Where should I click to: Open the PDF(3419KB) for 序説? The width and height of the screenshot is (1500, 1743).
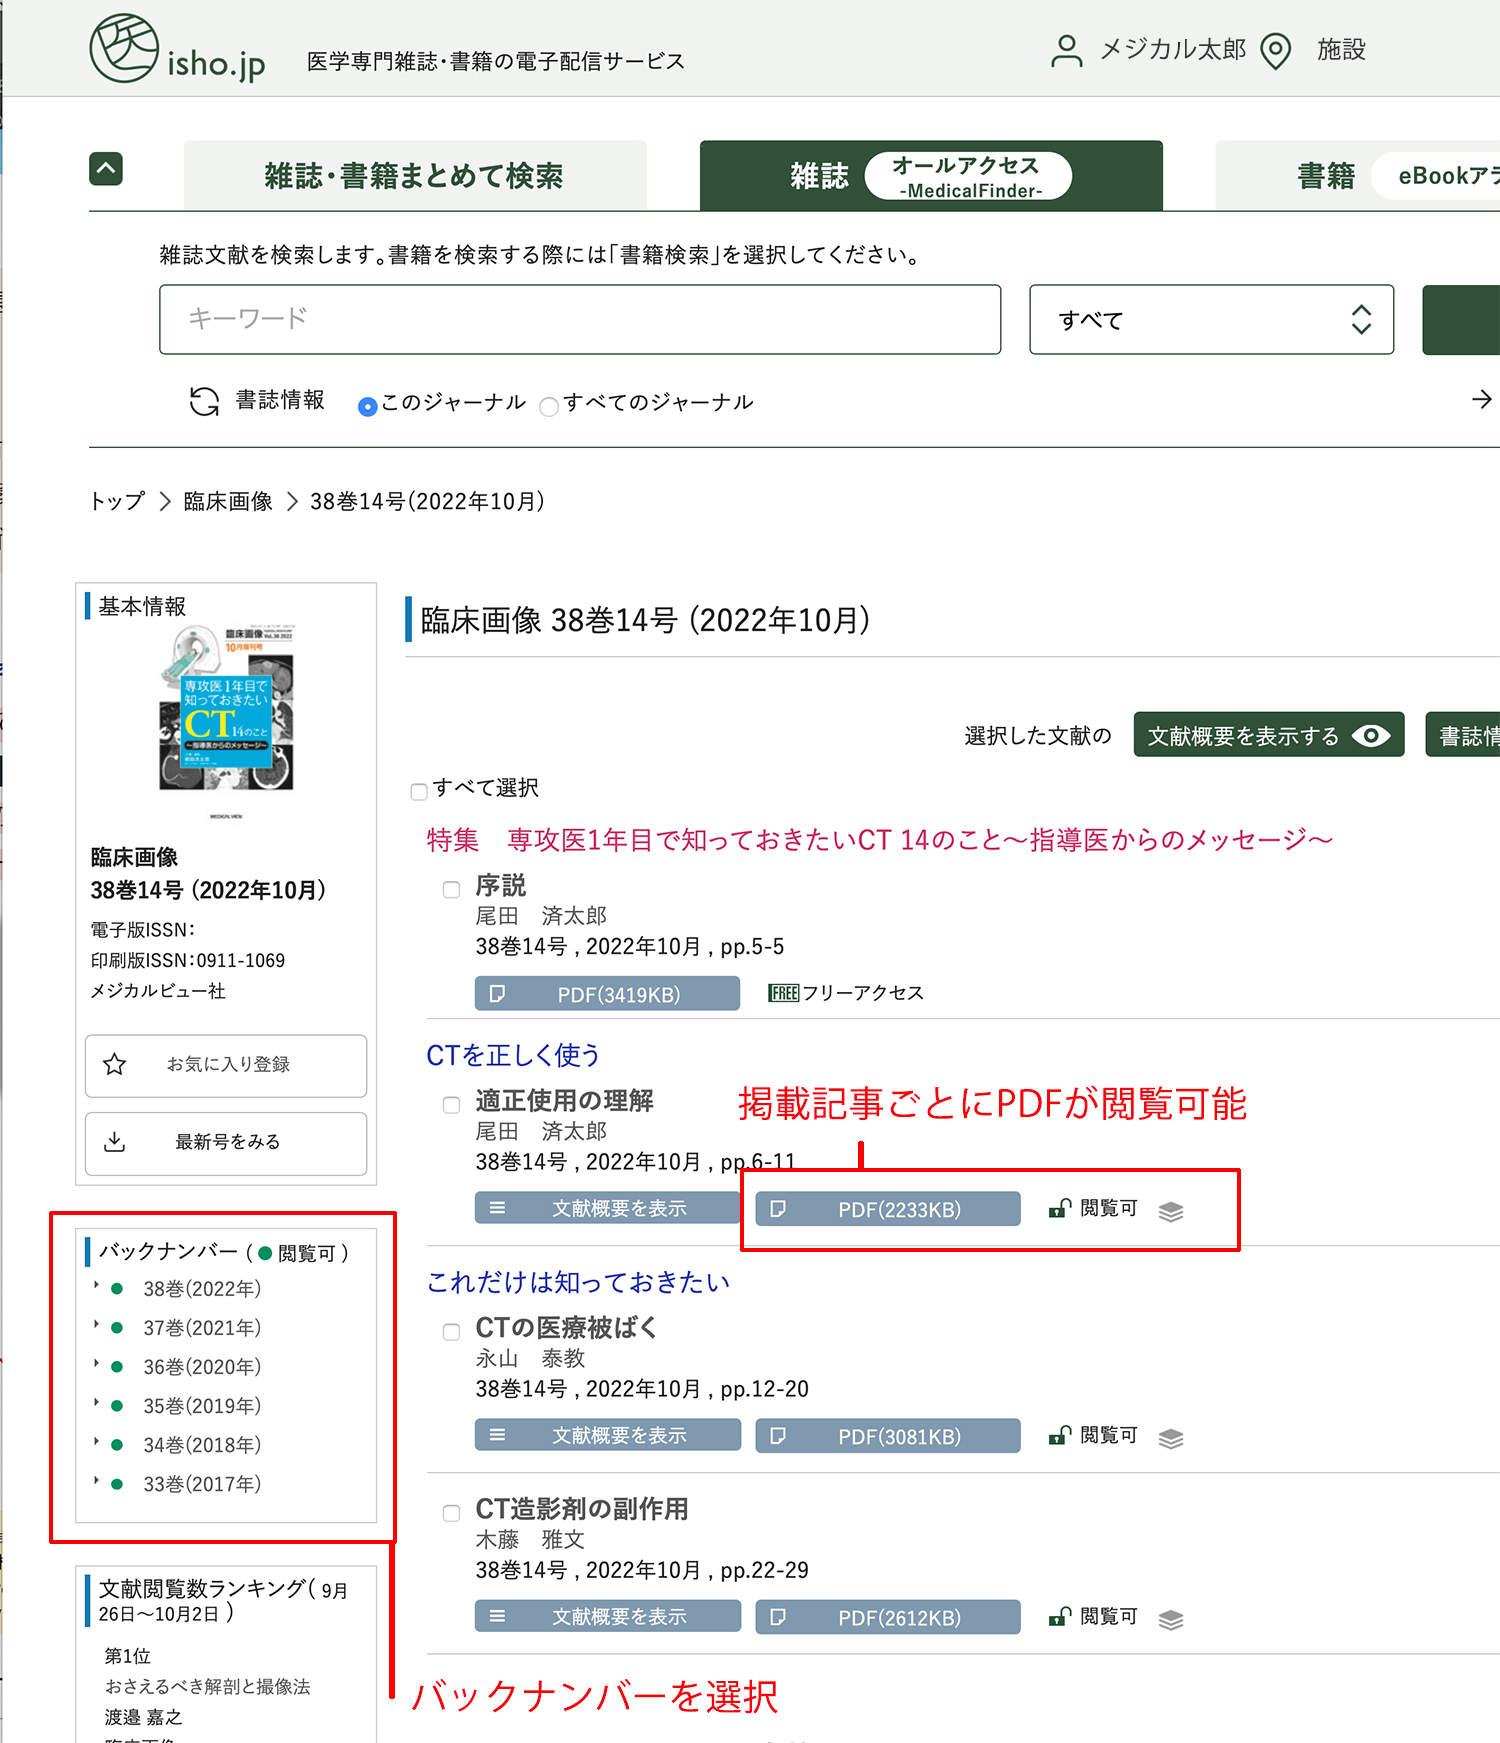(x=607, y=994)
